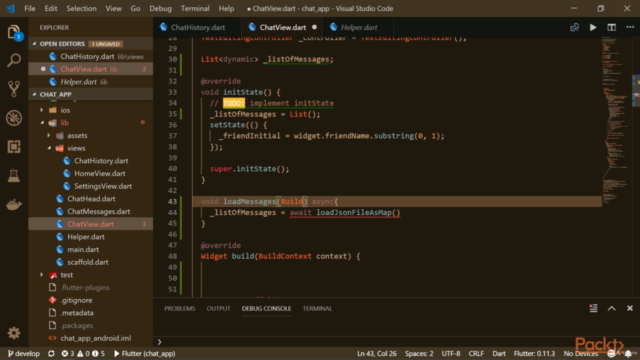Open editor More Actions ellipsis menu

630,27
